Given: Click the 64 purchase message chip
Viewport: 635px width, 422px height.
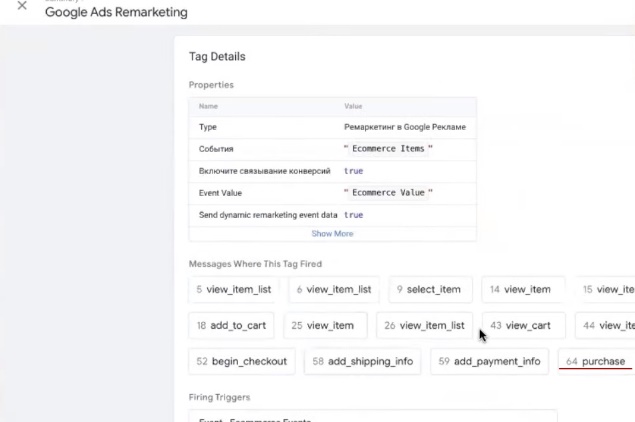Looking at the screenshot, I should coord(595,361).
